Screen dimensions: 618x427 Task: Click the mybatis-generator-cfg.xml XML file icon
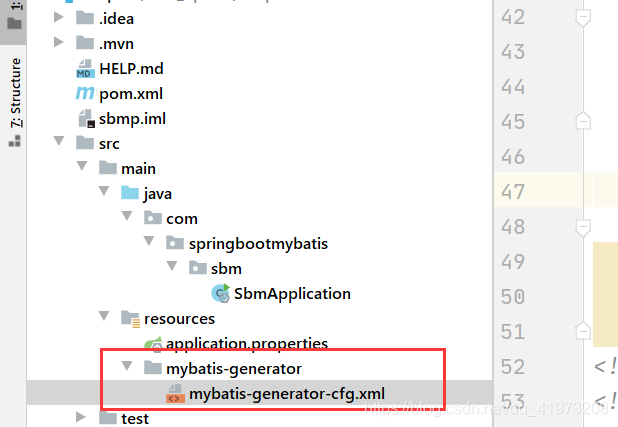(x=175, y=394)
